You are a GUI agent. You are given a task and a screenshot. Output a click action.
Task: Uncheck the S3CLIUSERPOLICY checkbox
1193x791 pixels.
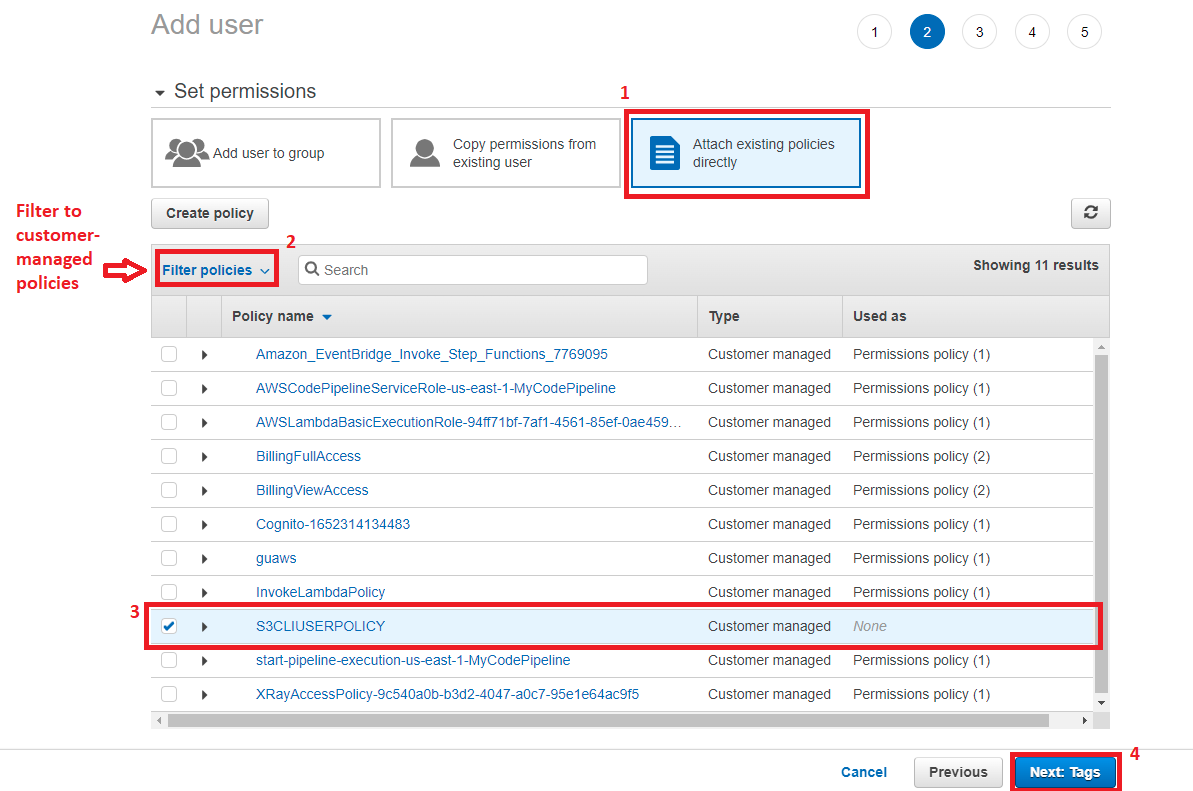coord(169,626)
